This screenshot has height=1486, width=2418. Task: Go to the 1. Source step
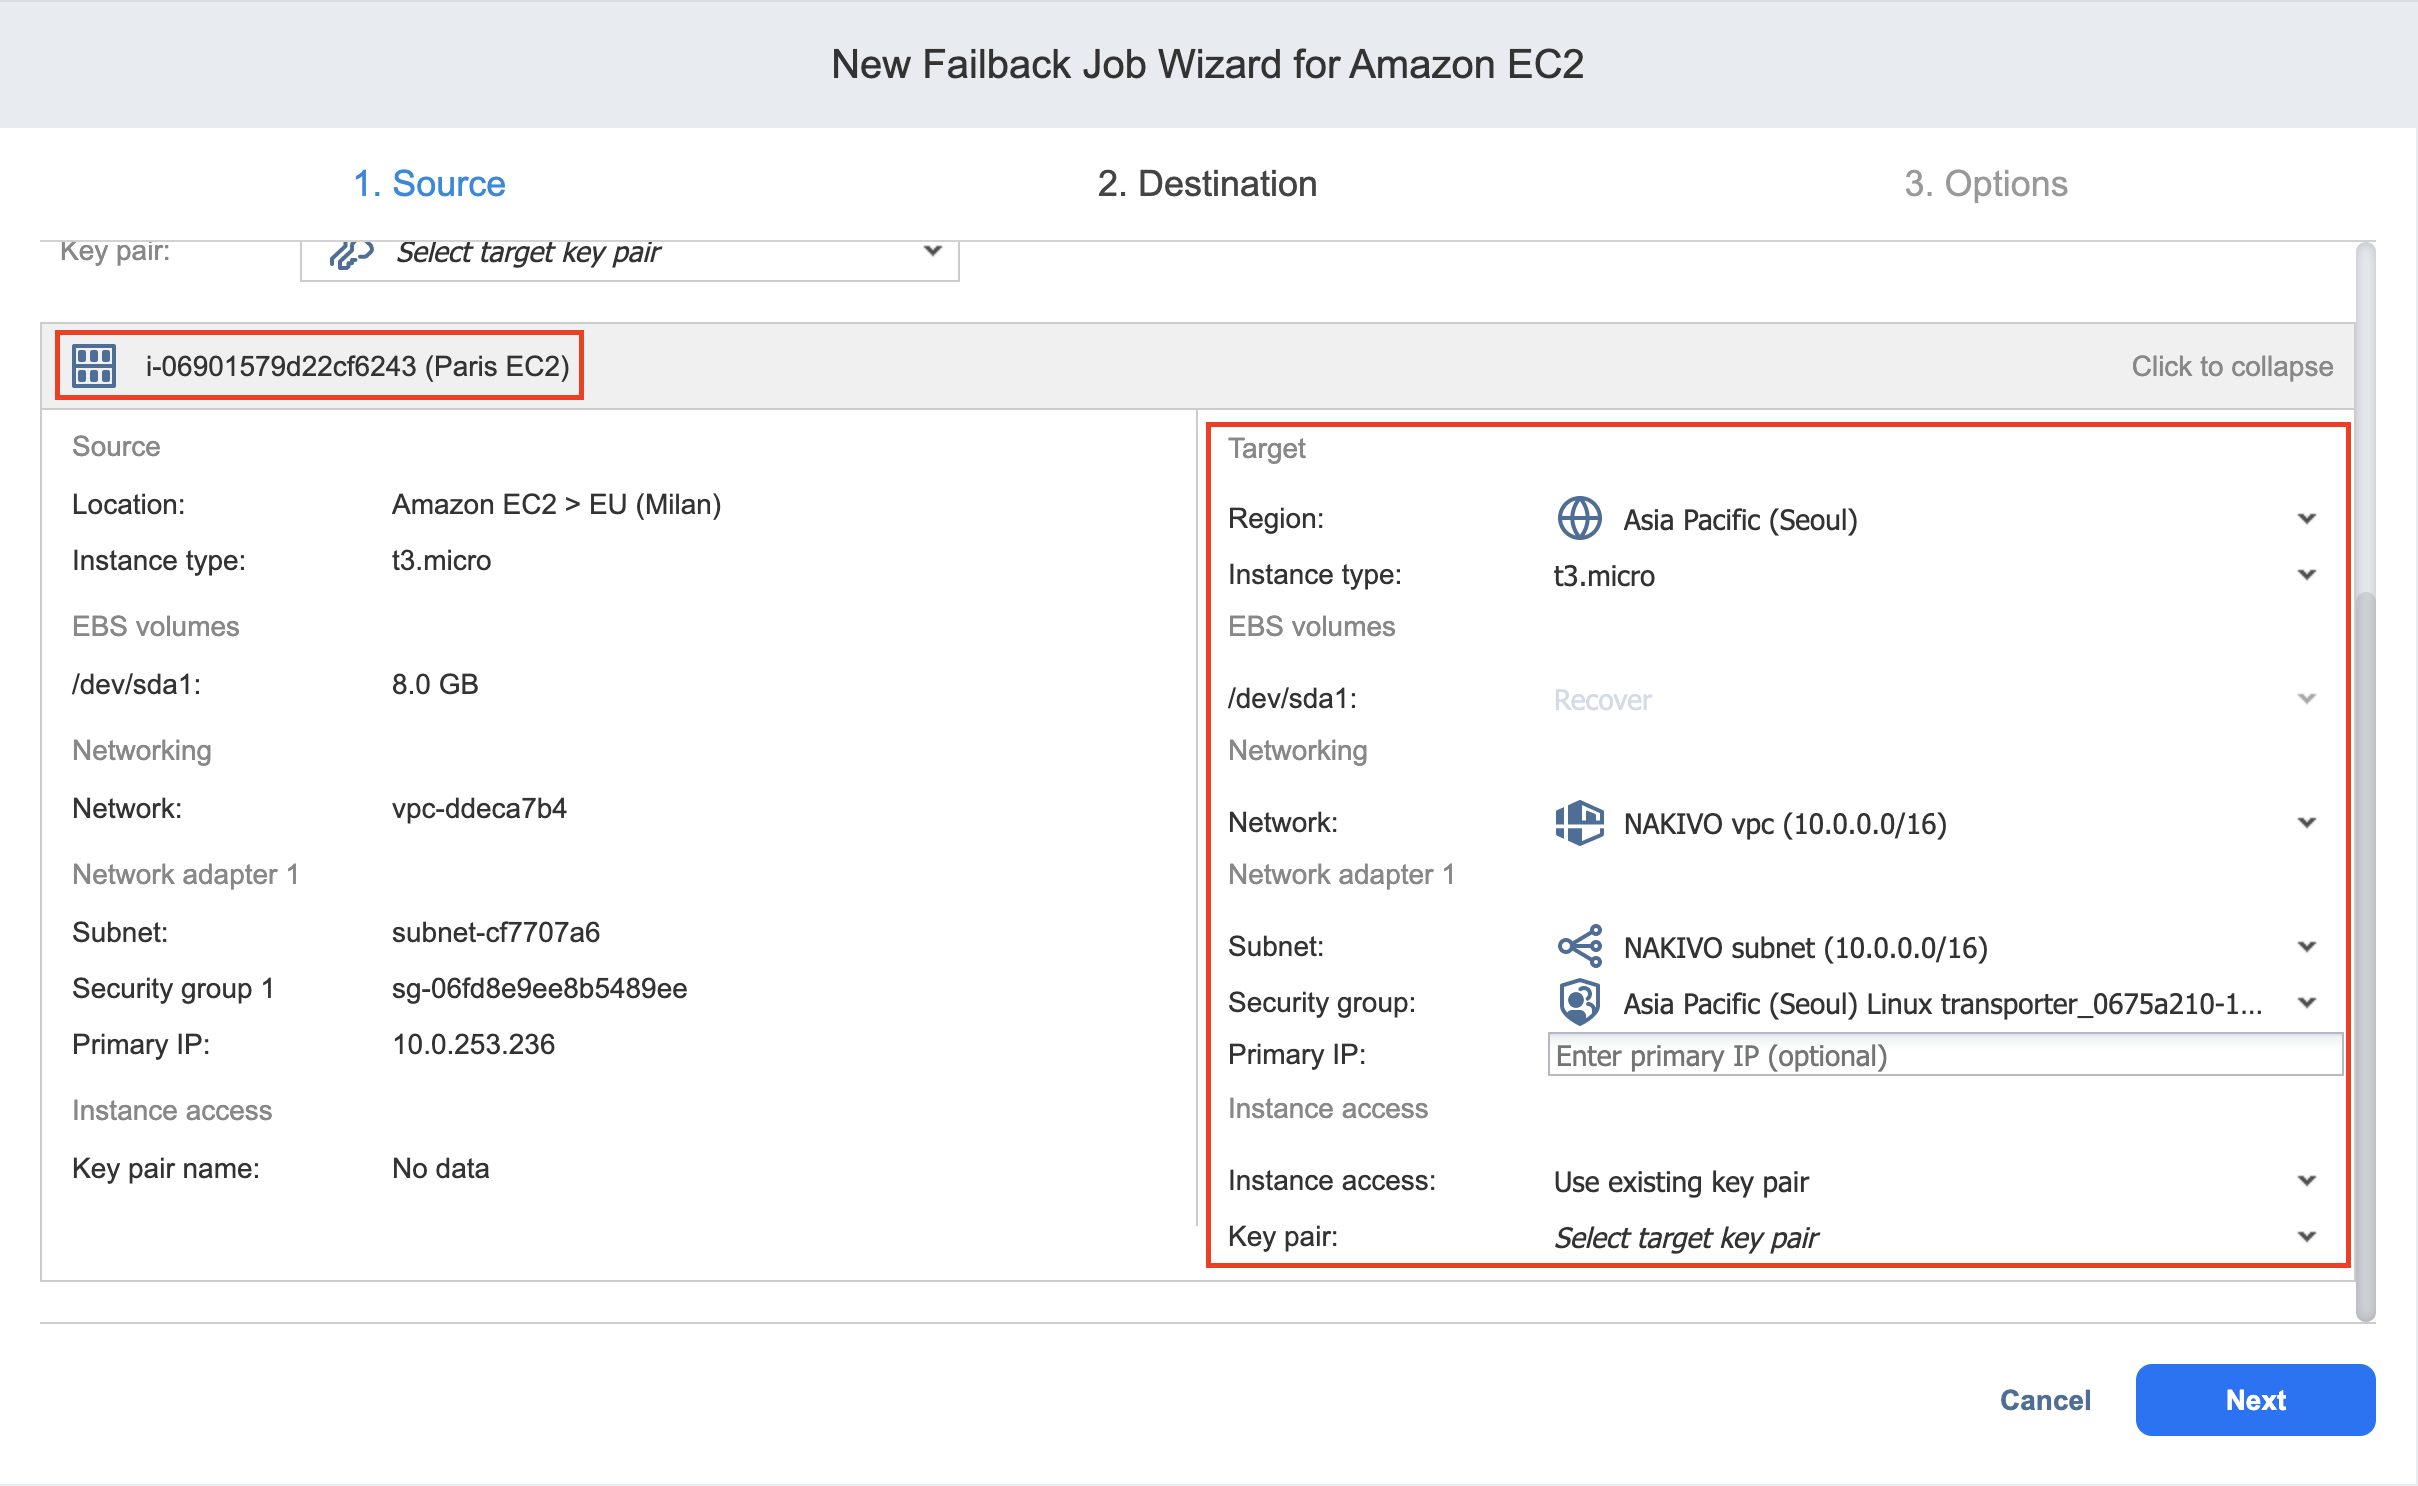click(x=429, y=184)
